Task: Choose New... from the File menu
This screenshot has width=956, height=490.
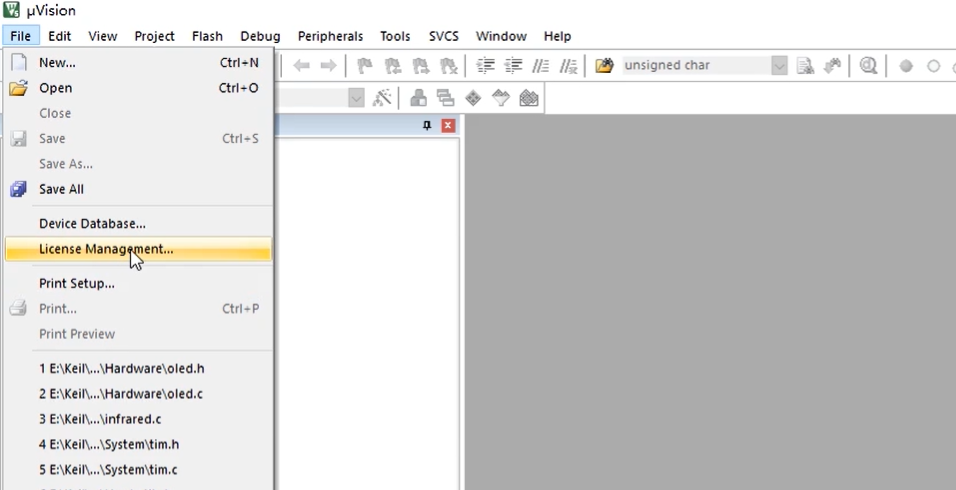Action: pos(138,62)
